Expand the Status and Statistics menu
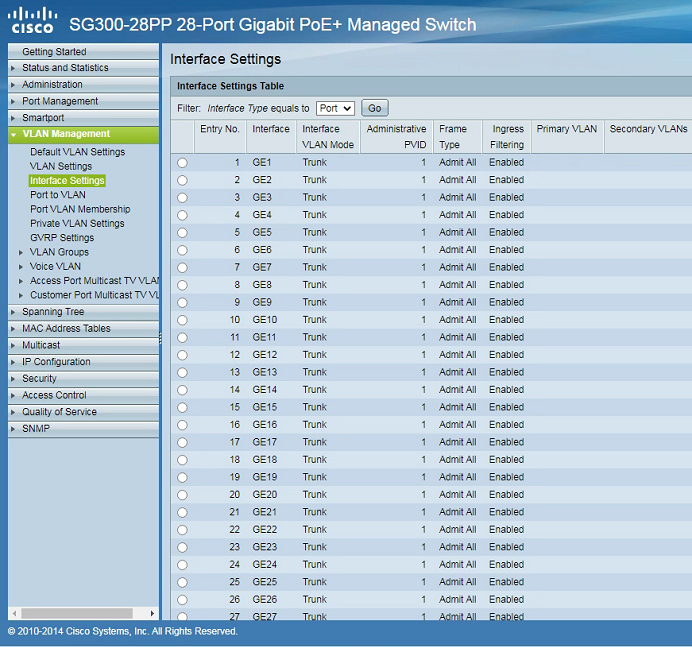 click(65, 68)
